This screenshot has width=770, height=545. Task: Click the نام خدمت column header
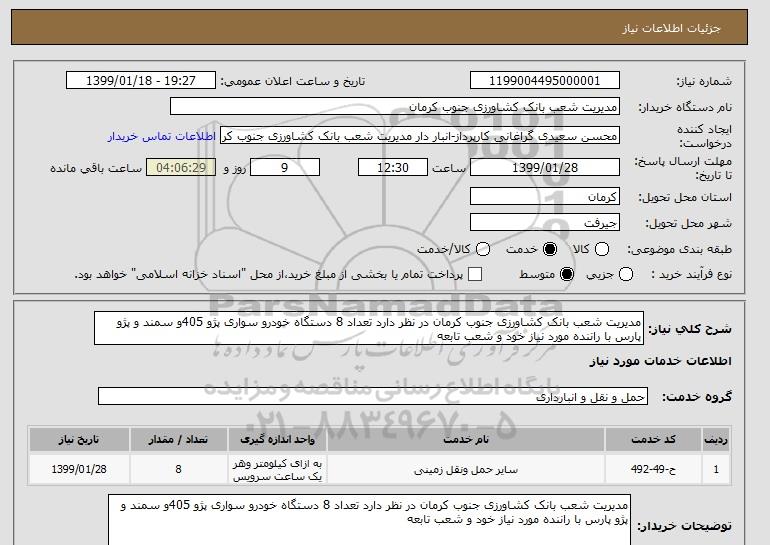tap(466, 439)
